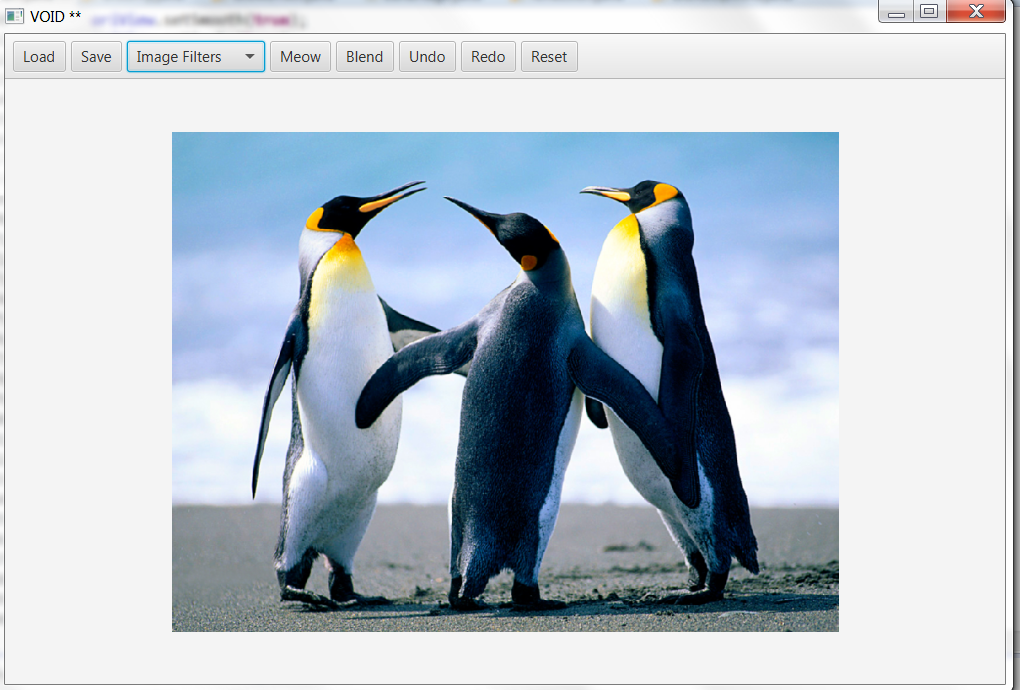
Task: Click the VOID app icon in title bar
Action: pos(14,16)
